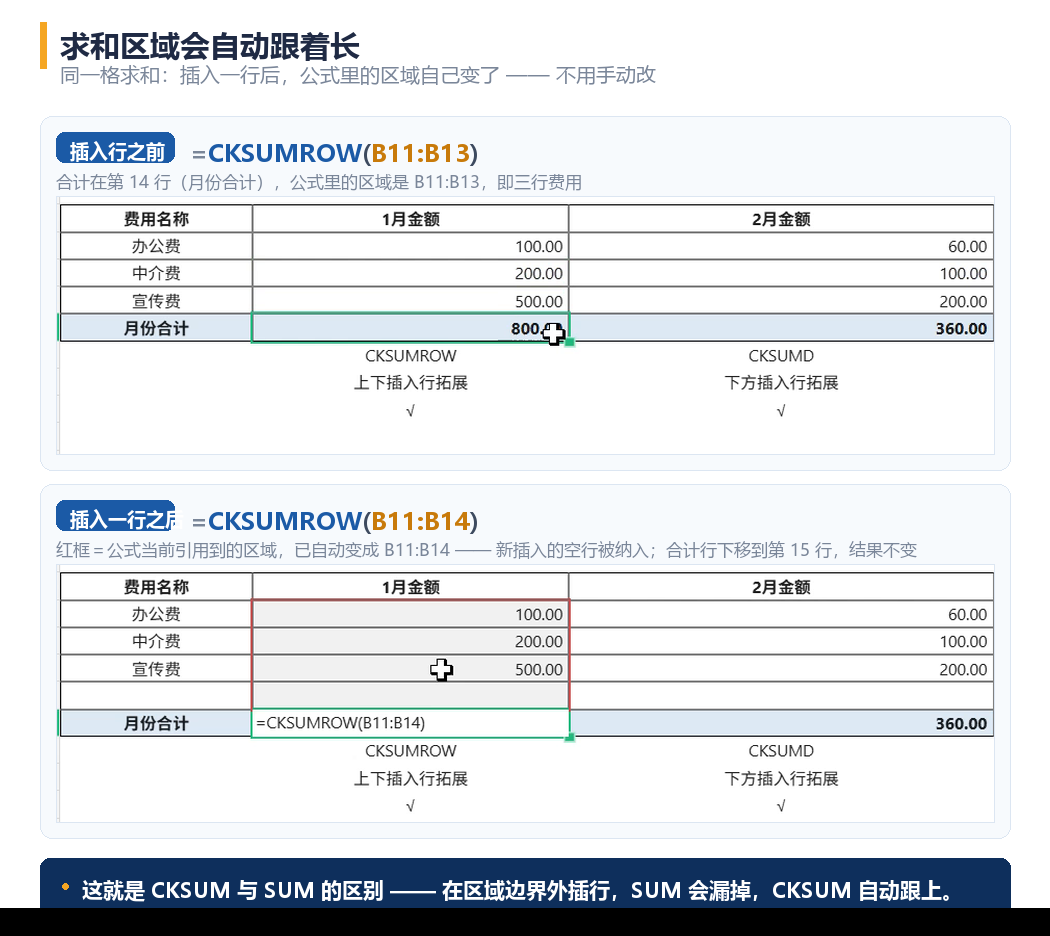Click 费用名称 header in 插入行之前 table
Viewport: 1050px width, 936px height.
coord(156,219)
